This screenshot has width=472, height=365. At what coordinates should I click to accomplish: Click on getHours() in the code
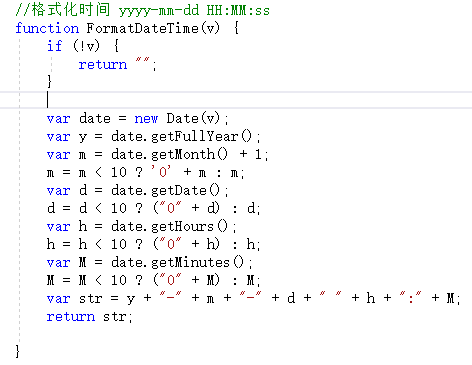(x=189, y=226)
